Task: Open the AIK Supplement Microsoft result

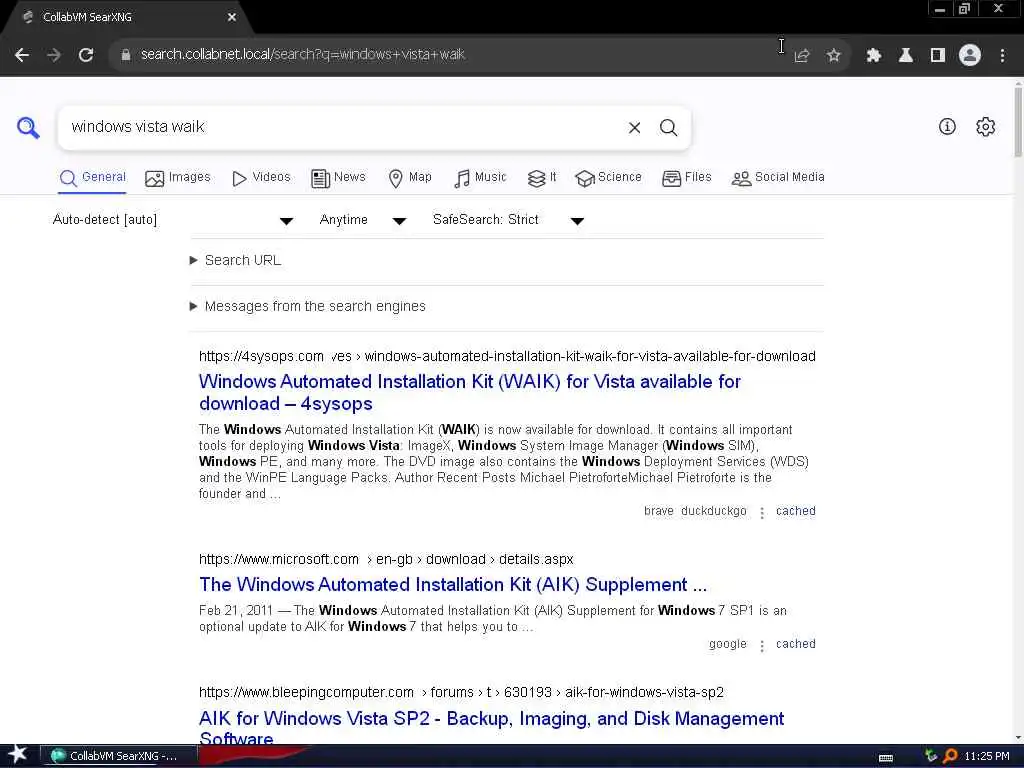Action: (453, 584)
